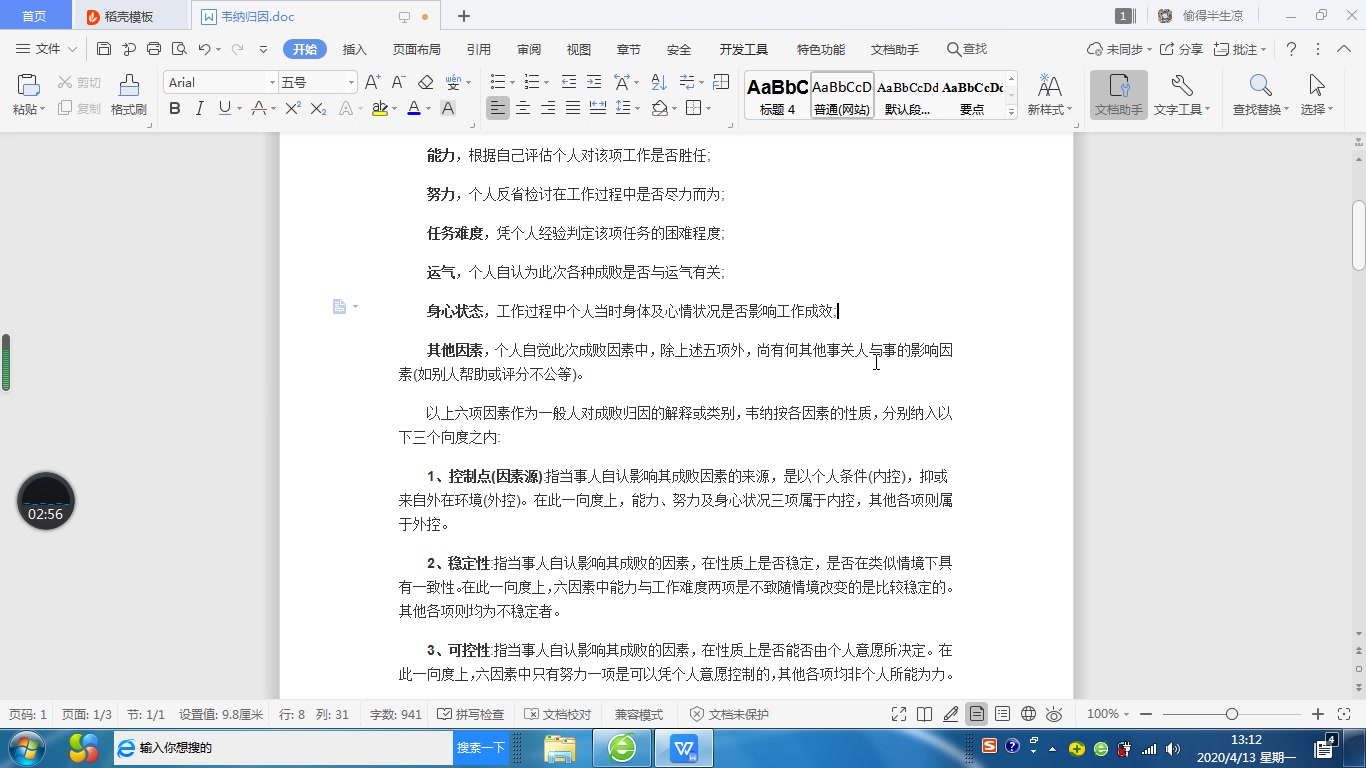The image size is (1366, 768).
Task: Increase font size with A+ icon
Action: click(x=372, y=82)
